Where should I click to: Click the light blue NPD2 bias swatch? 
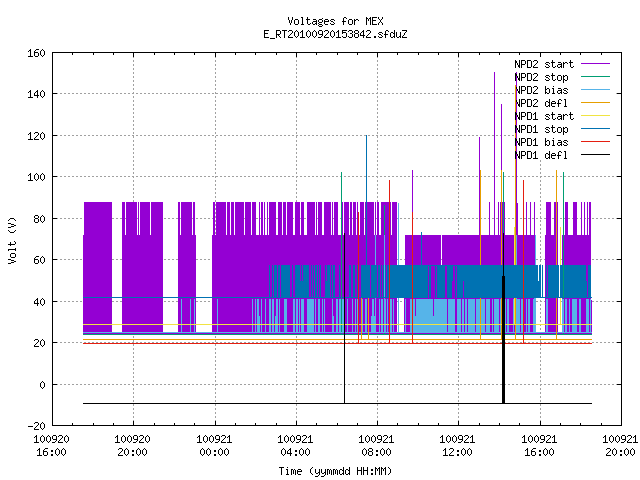(x=595, y=90)
